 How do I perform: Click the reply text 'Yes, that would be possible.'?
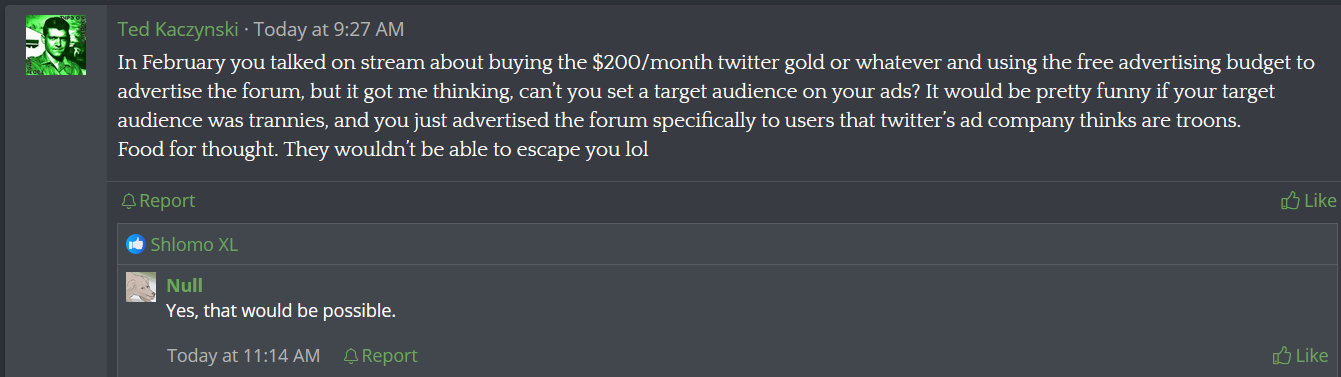pyautogui.click(x=280, y=311)
